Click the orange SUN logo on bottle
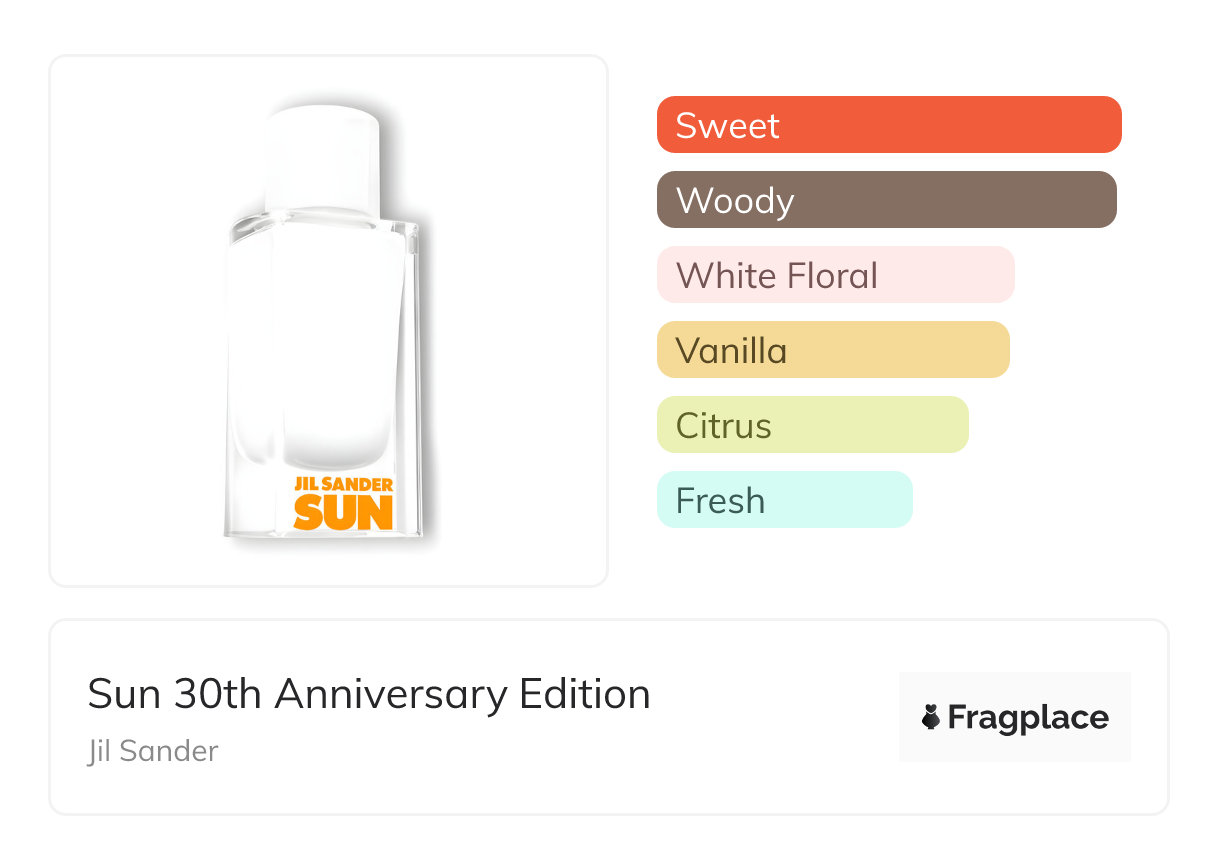 [x=343, y=512]
